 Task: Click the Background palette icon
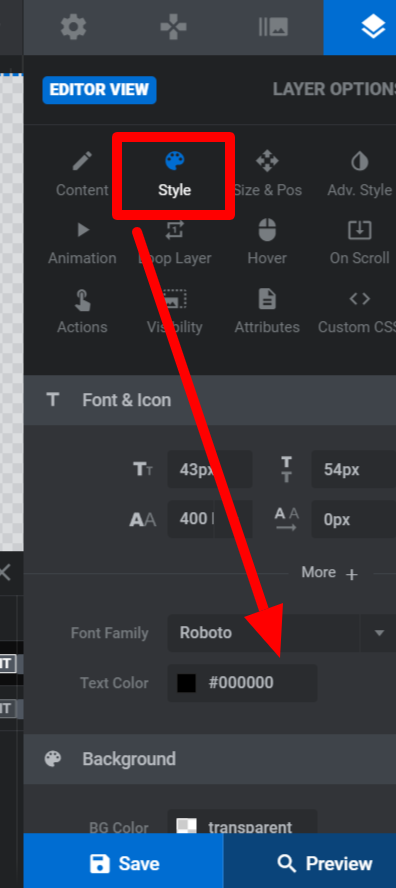tap(53, 759)
